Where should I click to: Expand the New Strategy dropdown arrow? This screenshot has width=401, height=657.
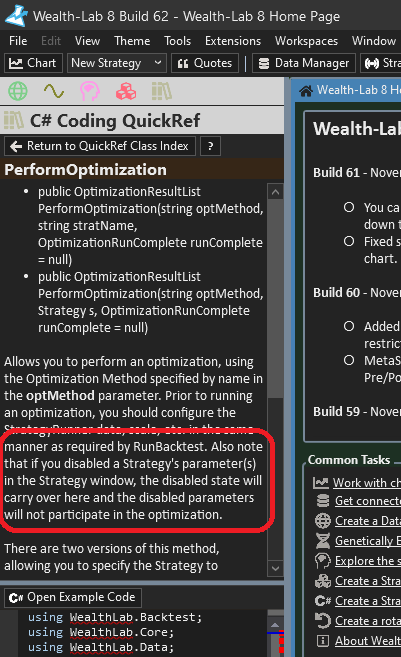coord(158,63)
